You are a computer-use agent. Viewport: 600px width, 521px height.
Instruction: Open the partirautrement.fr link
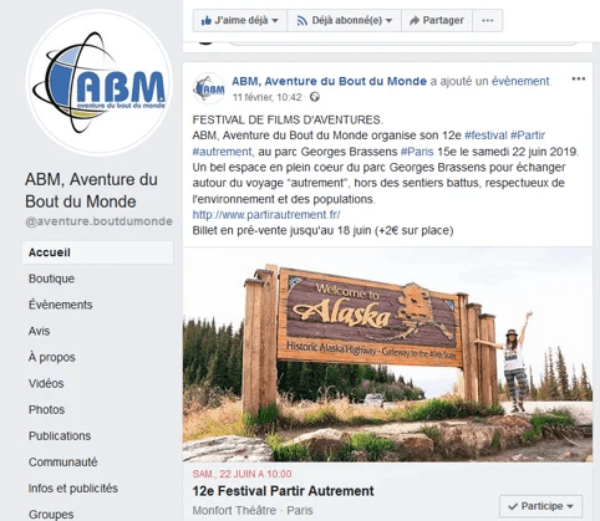click(x=266, y=215)
